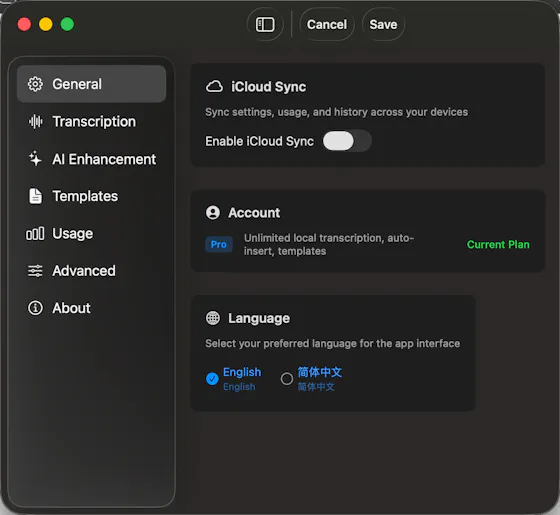Click the blue Pro plan badge
Image resolution: width=560 pixels, height=515 pixels.
pos(219,244)
